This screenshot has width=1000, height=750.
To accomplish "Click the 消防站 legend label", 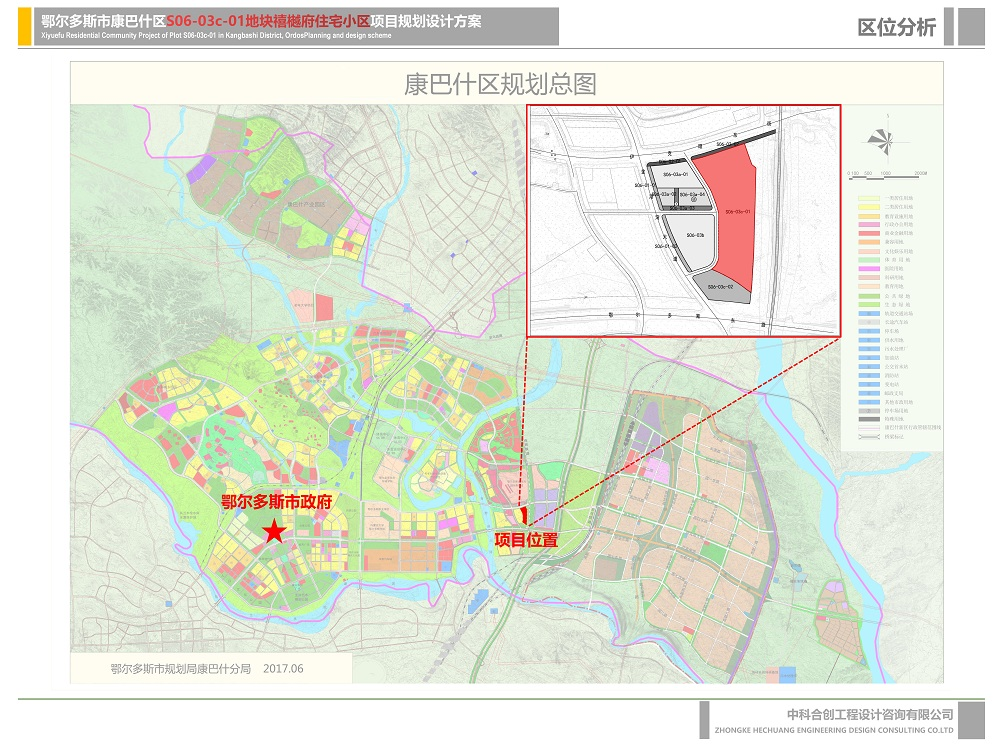I will (x=892, y=376).
